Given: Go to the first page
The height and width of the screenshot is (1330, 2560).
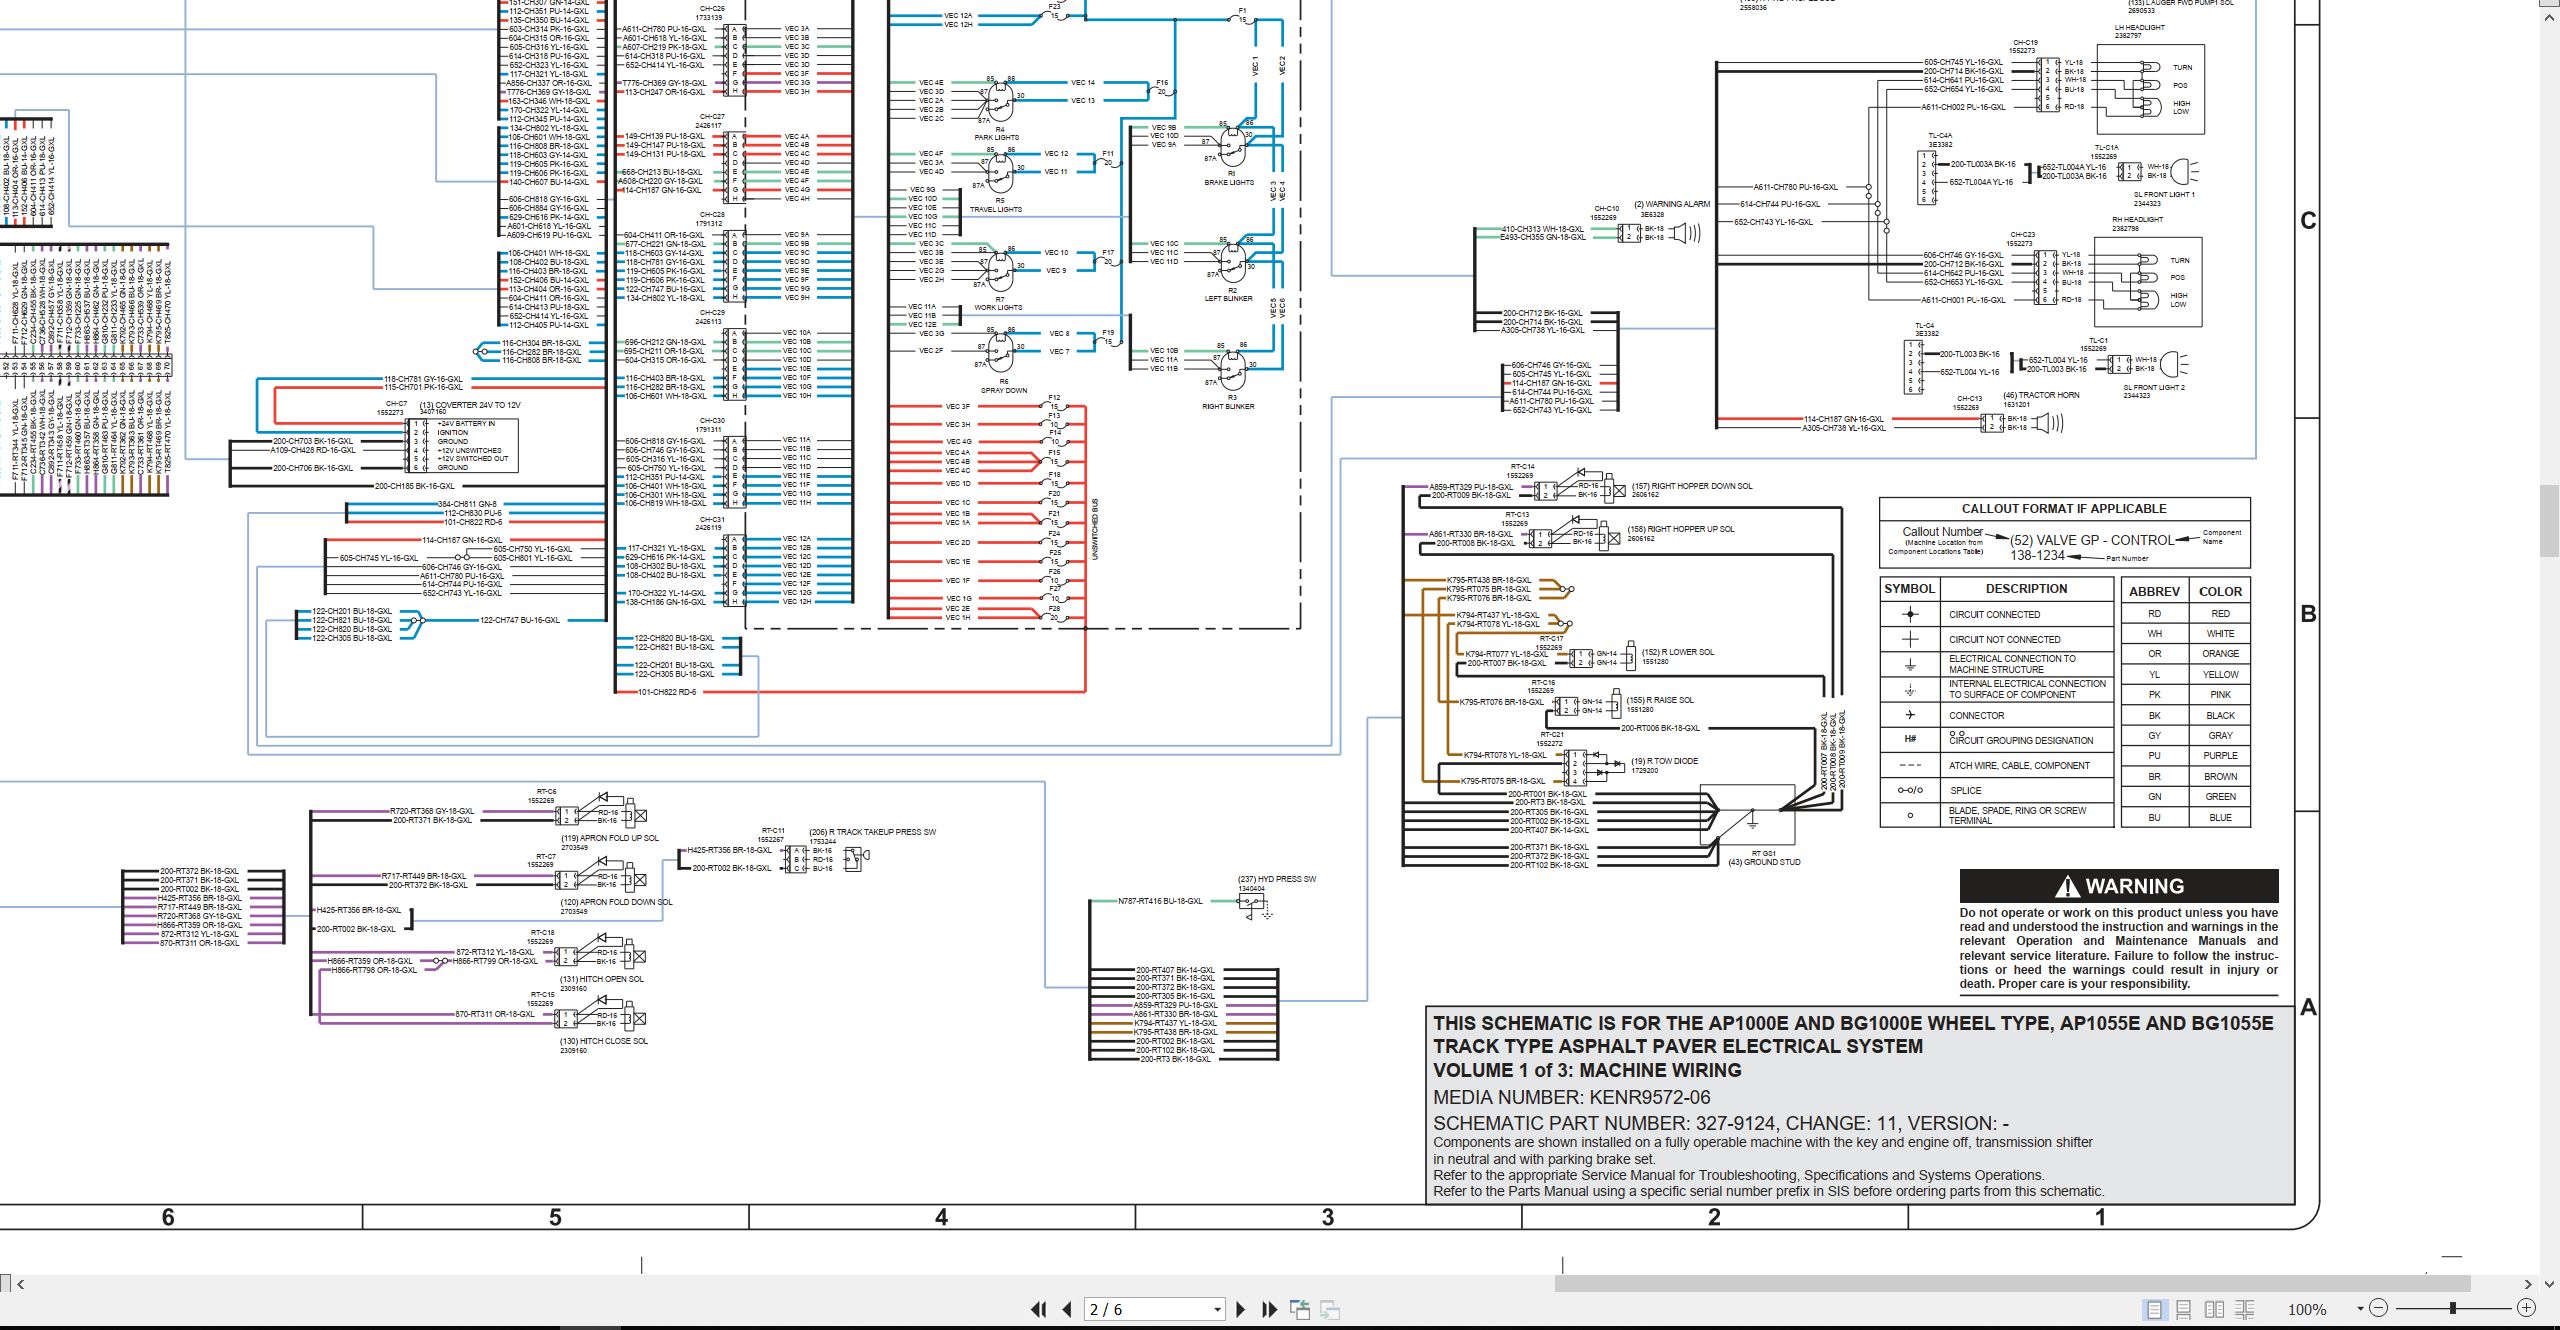Looking at the screenshot, I should point(1039,1309).
